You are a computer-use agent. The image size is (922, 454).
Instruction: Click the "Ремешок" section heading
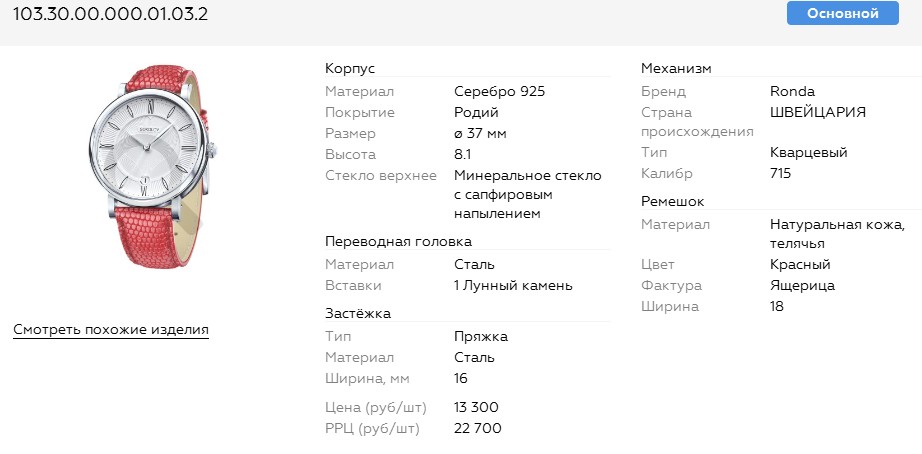(673, 201)
